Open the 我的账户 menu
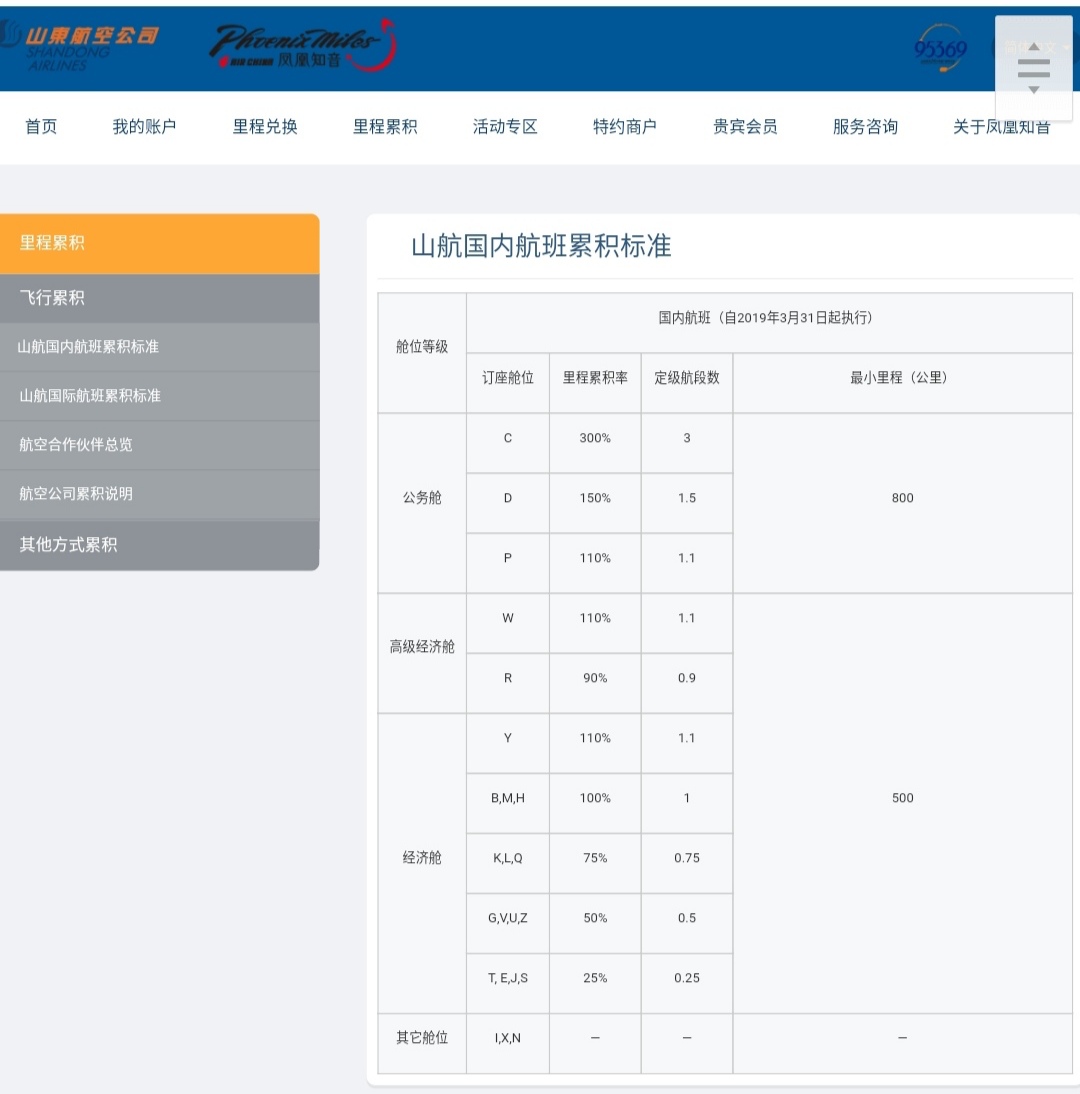1080x1094 pixels. (144, 126)
